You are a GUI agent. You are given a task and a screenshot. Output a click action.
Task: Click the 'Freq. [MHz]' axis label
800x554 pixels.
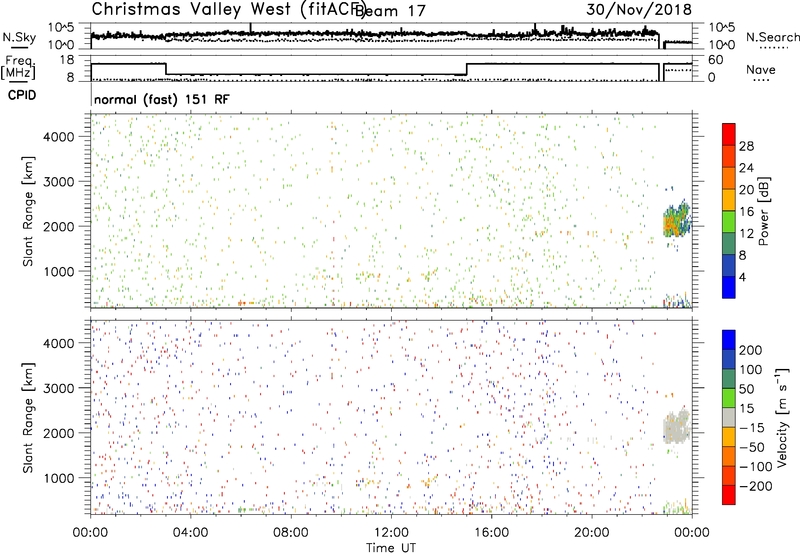18,67
